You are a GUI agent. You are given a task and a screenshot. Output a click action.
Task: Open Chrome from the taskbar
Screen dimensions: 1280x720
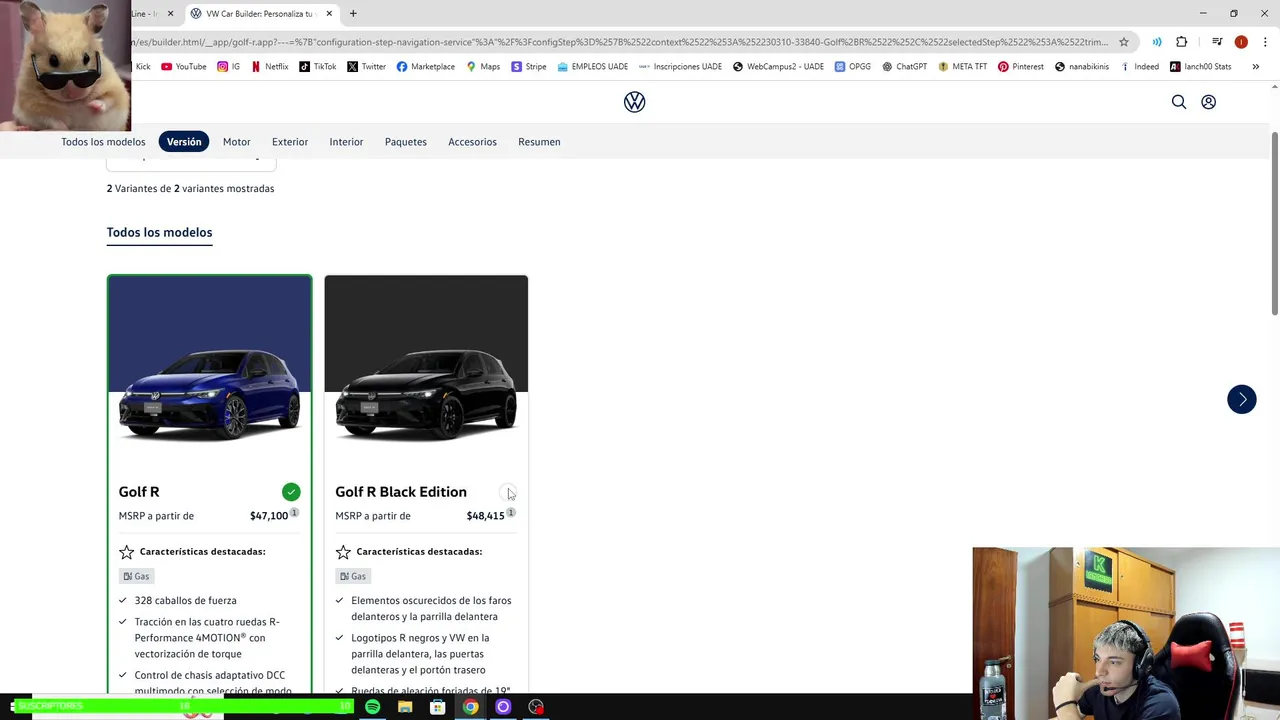470,707
